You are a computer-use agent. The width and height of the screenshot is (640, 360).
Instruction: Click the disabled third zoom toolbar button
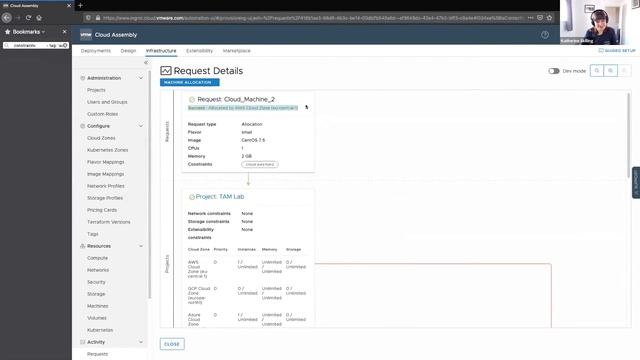624,71
